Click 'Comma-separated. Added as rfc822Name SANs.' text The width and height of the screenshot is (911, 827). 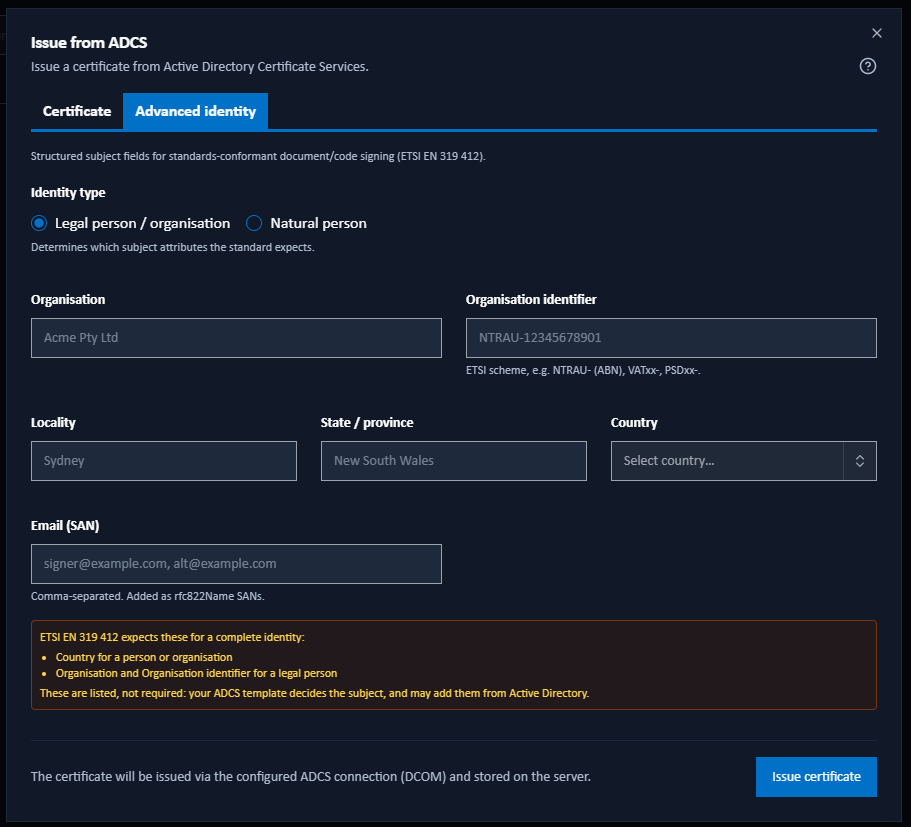(x=148, y=596)
